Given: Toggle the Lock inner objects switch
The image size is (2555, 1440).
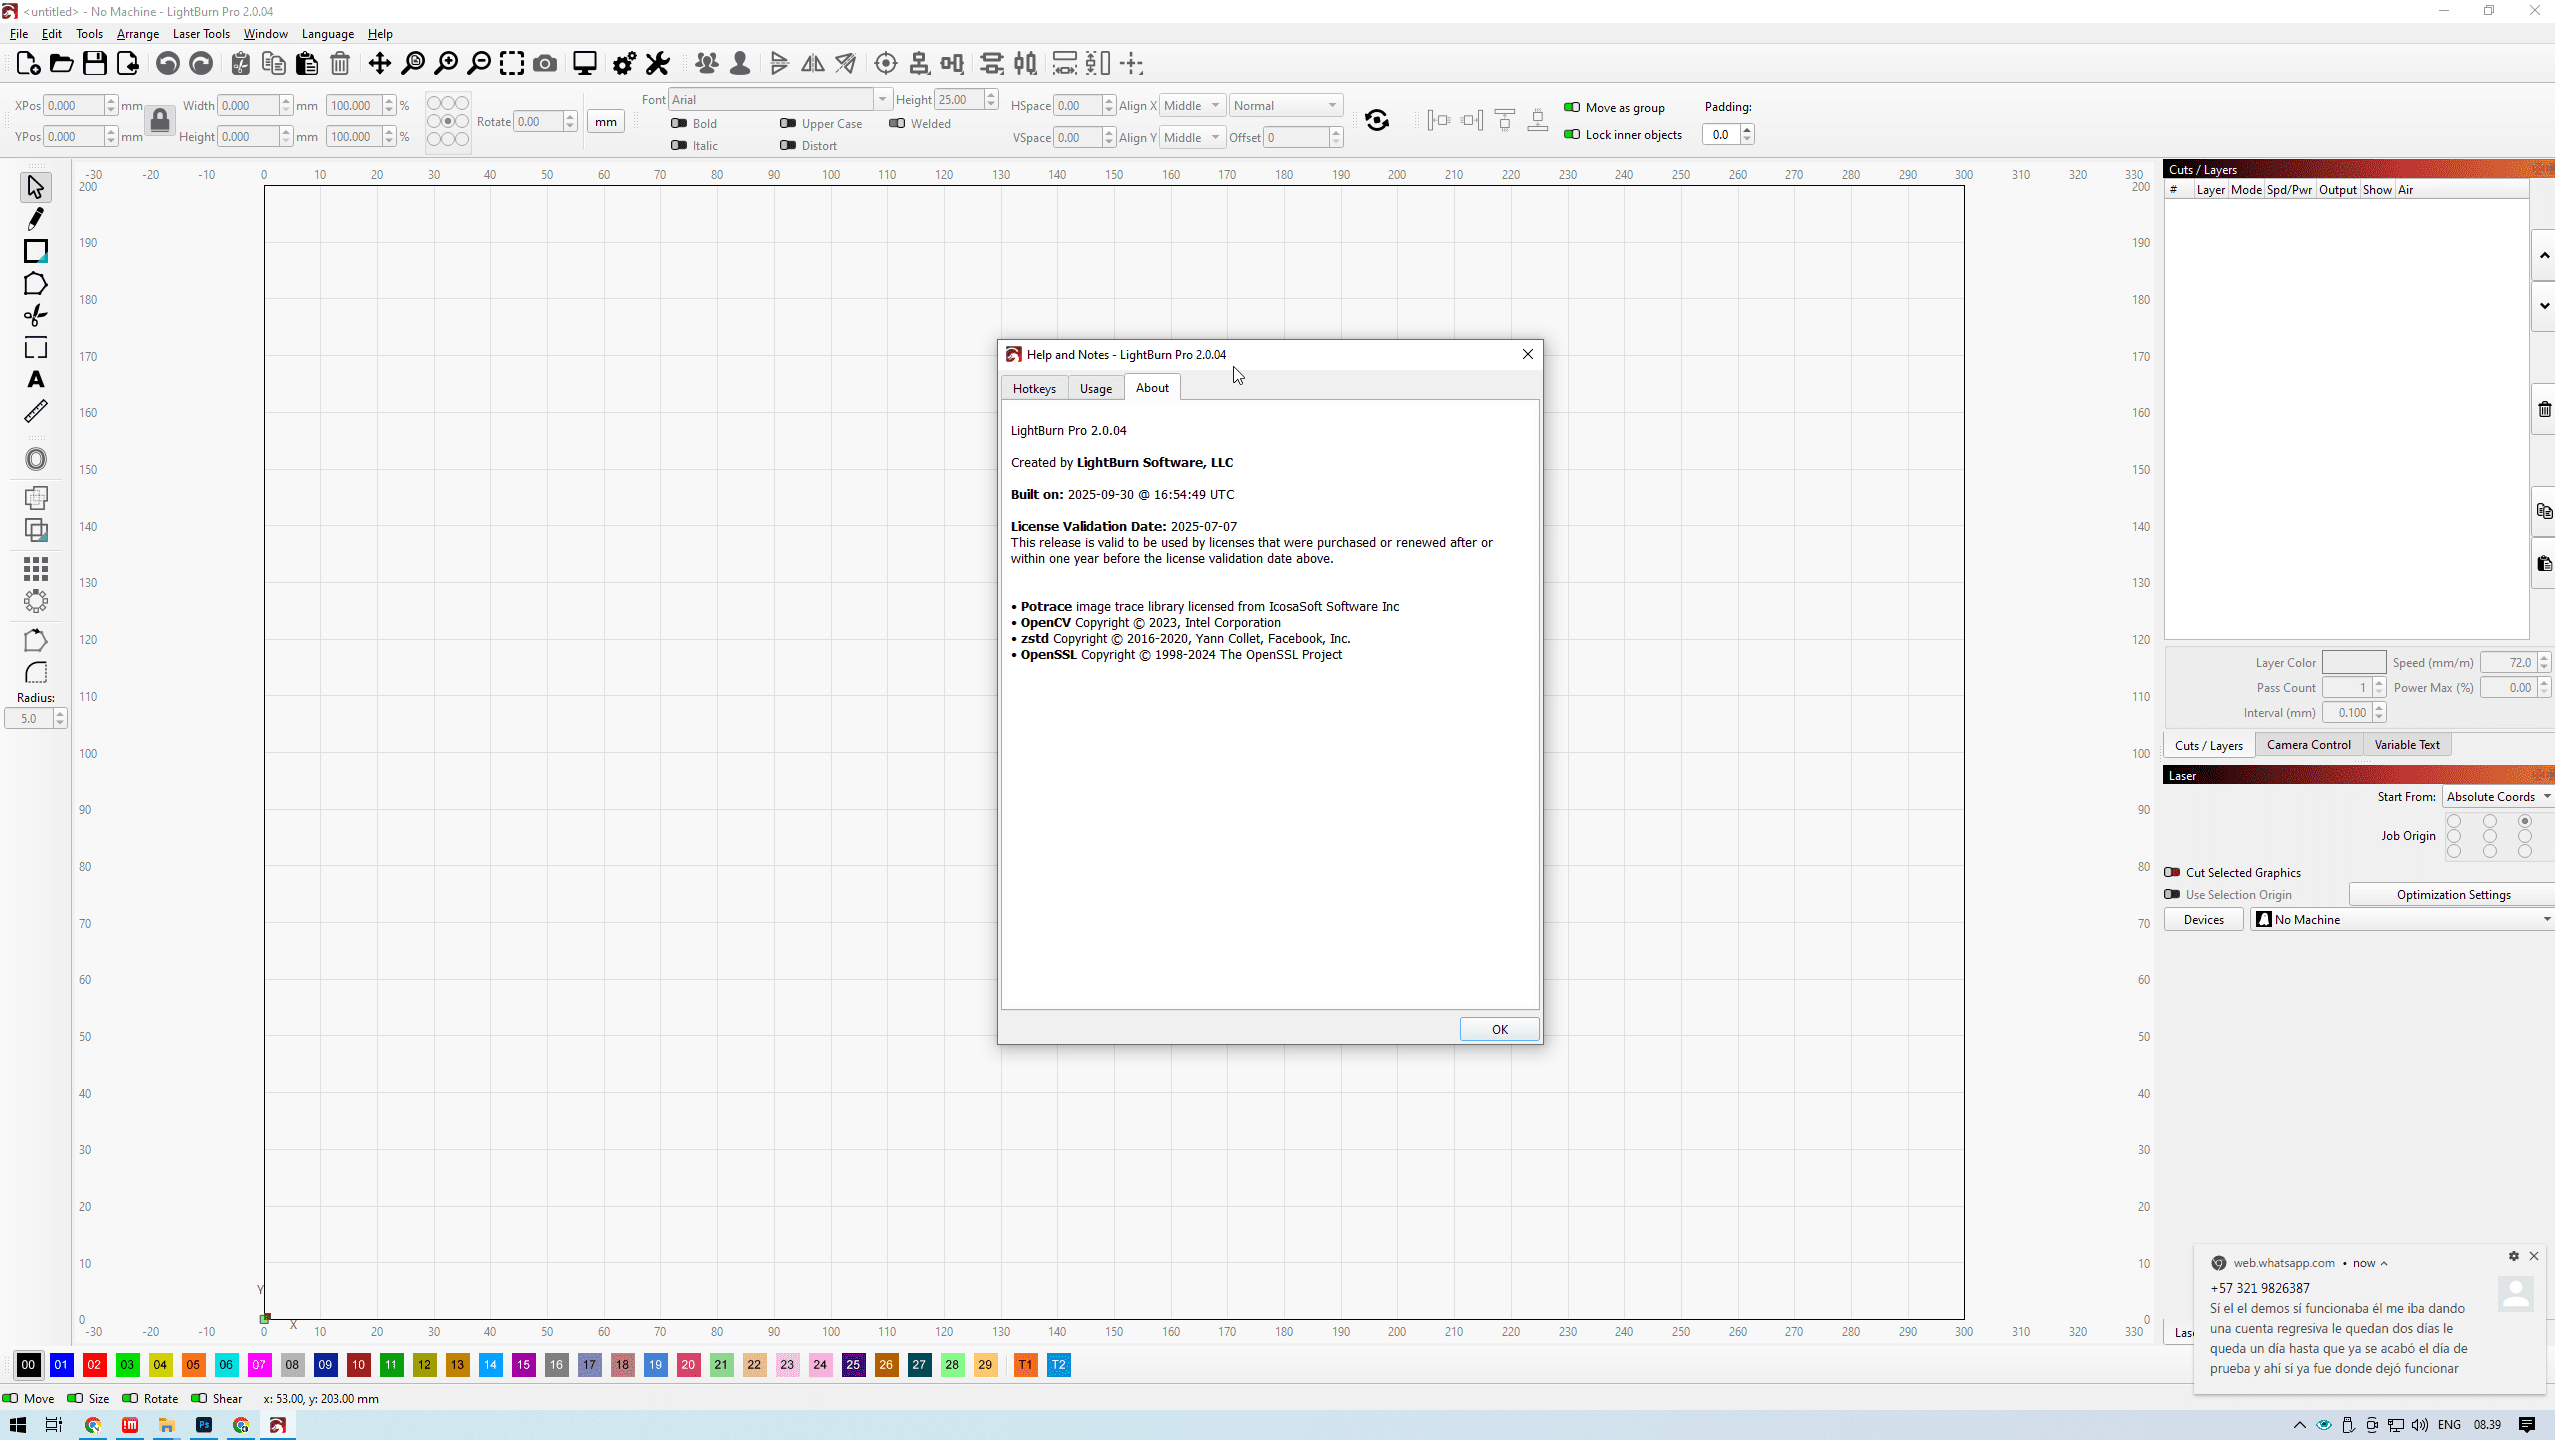Looking at the screenshot, I should coord(1572,135).
